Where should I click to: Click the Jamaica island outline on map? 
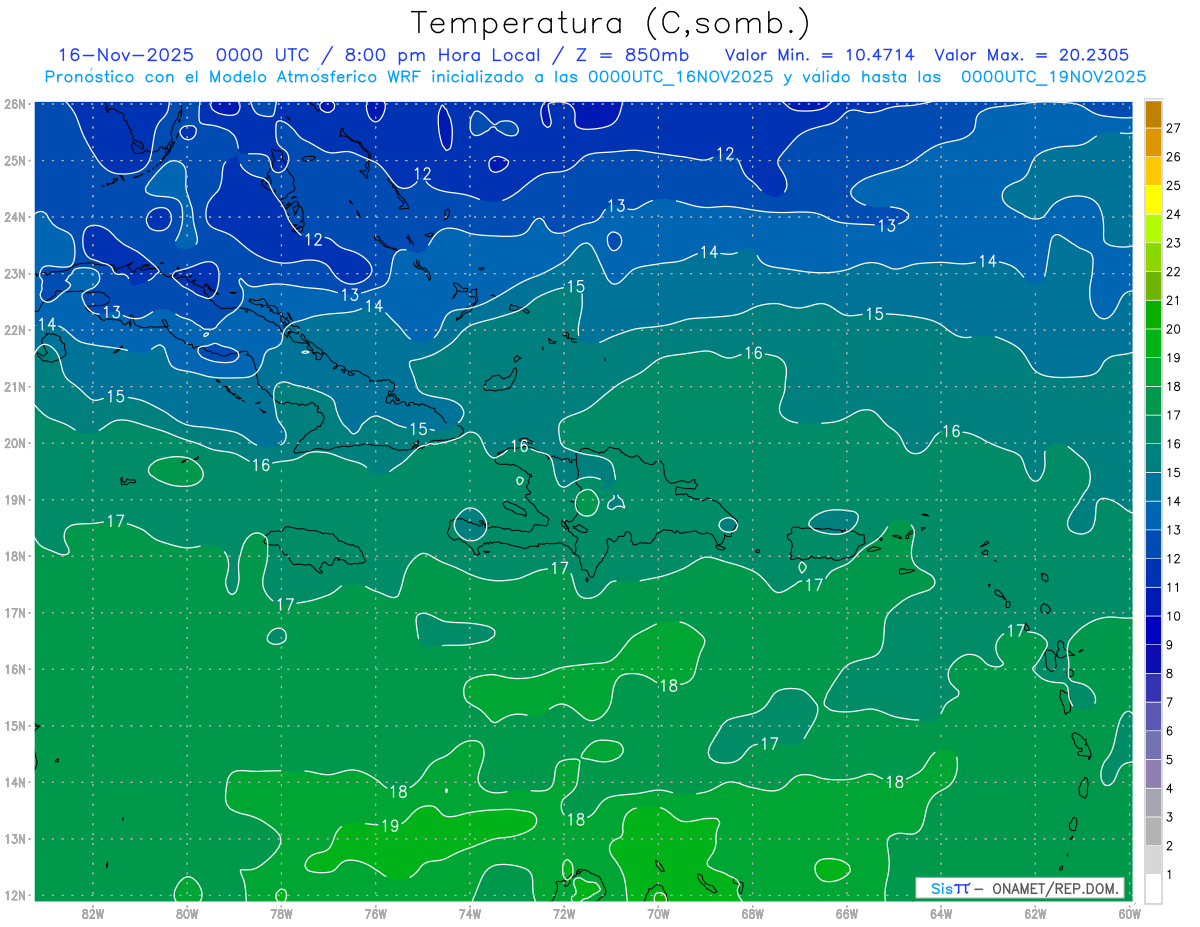click(313, 548)
